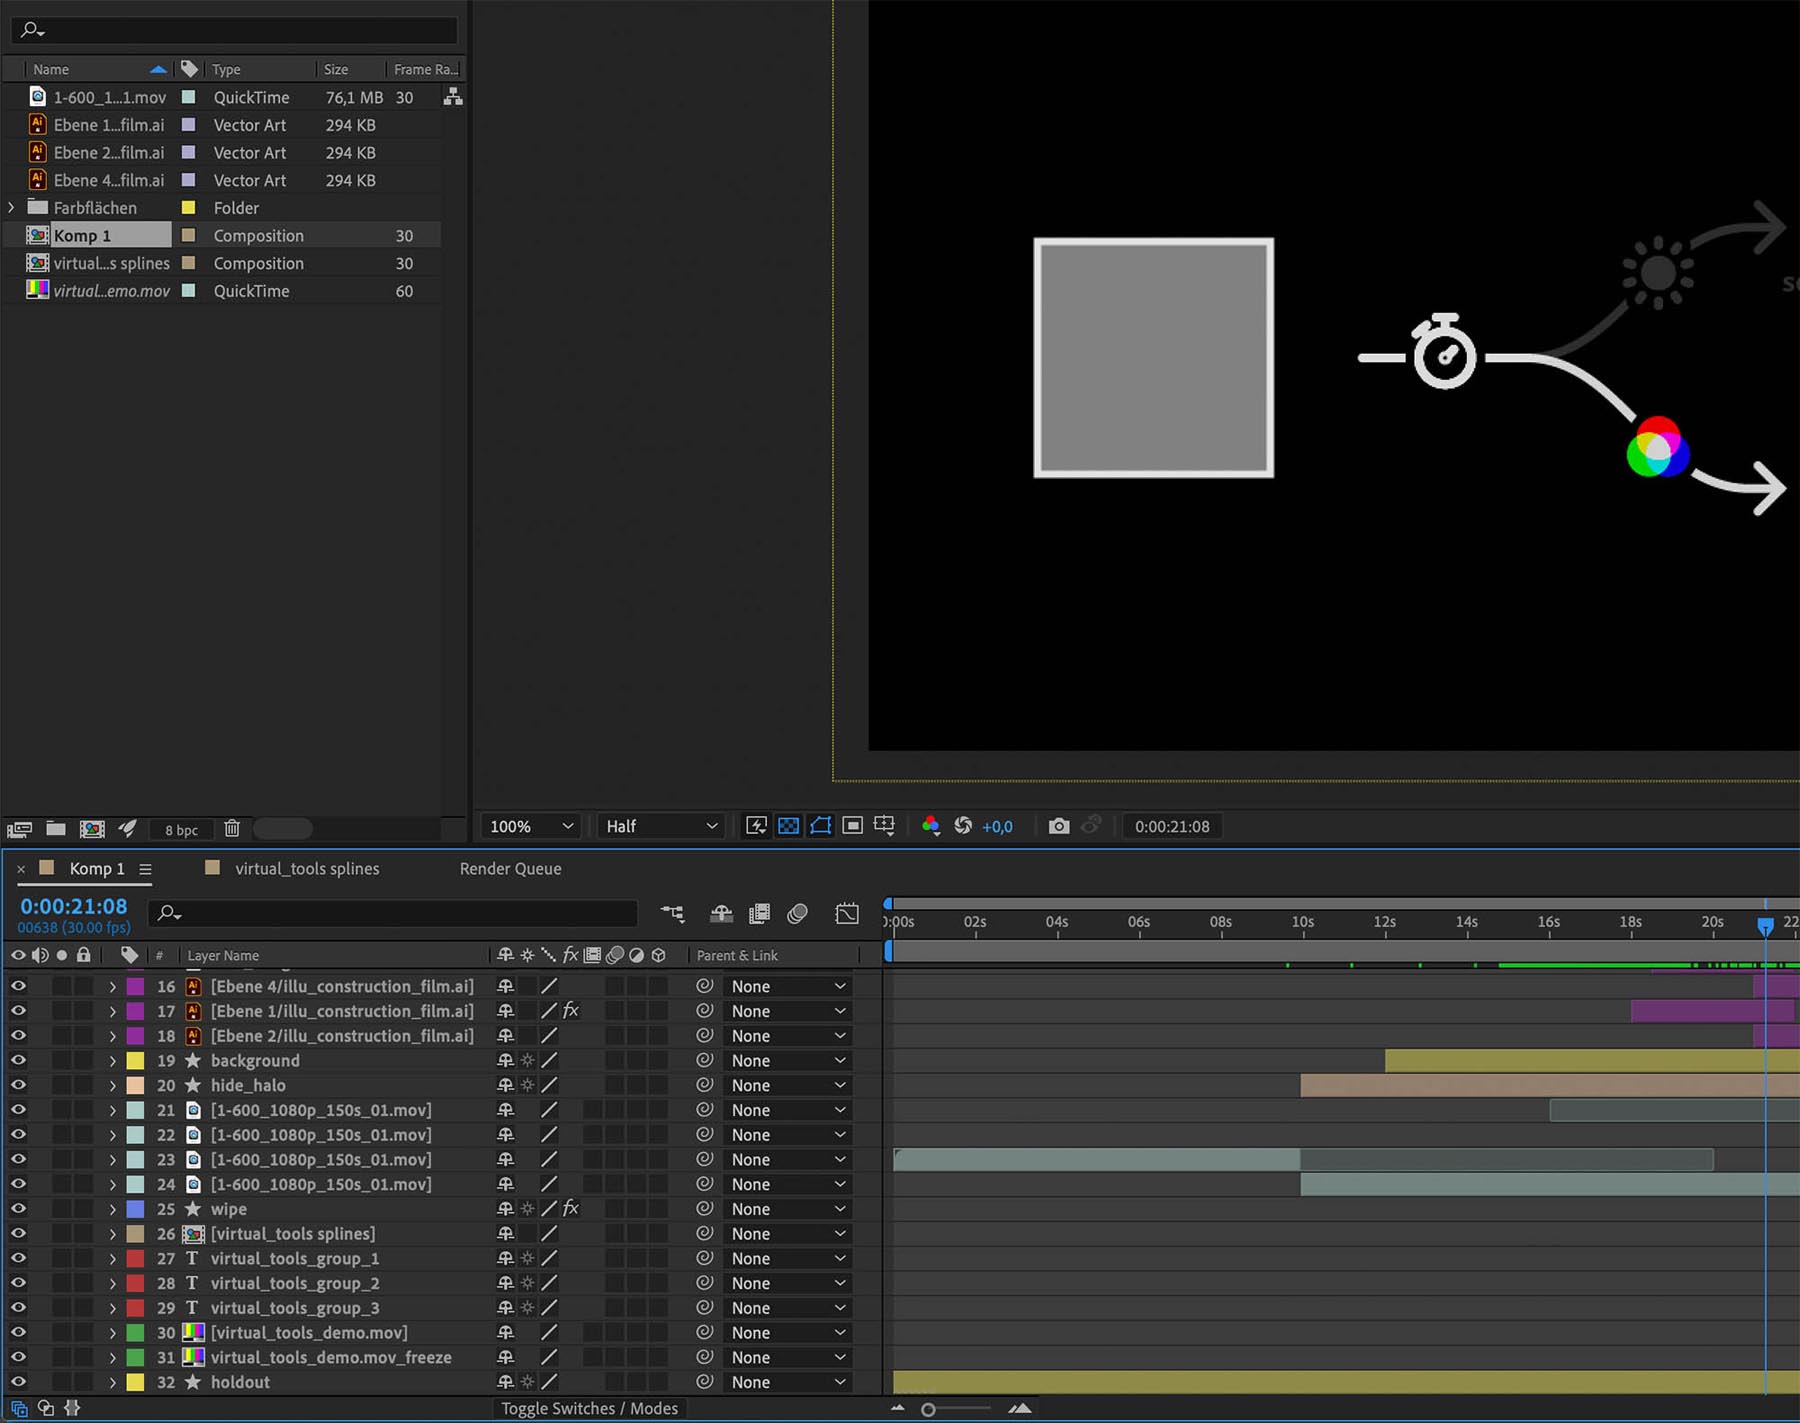
Task: Create a new folder in project panel
Action: coord(56,829)
